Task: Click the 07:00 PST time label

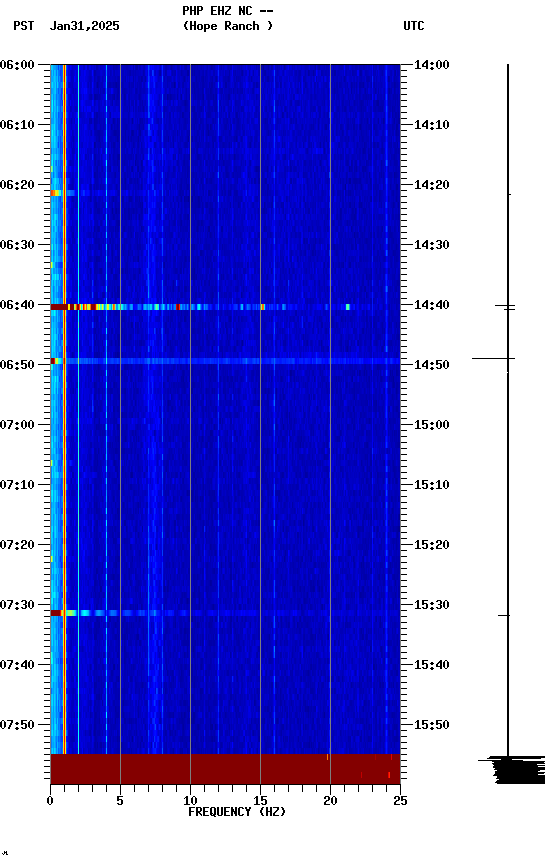Action: (x=17, y=425)
